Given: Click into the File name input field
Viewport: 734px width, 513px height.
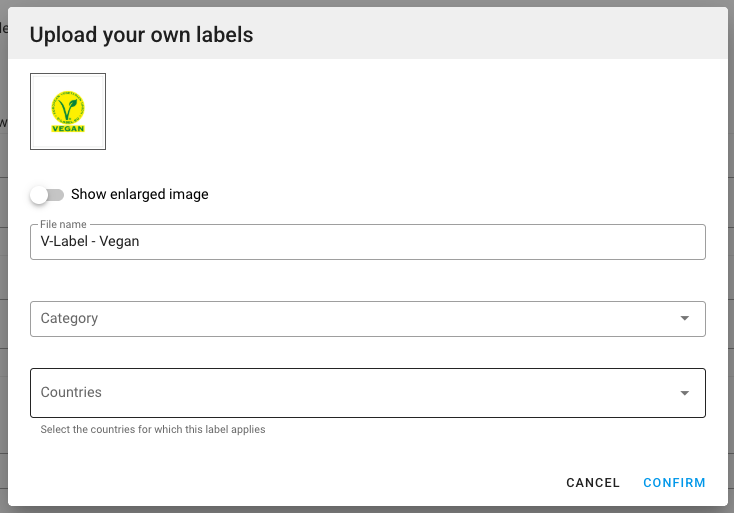Looking at the screenshot, I should 368,242.
